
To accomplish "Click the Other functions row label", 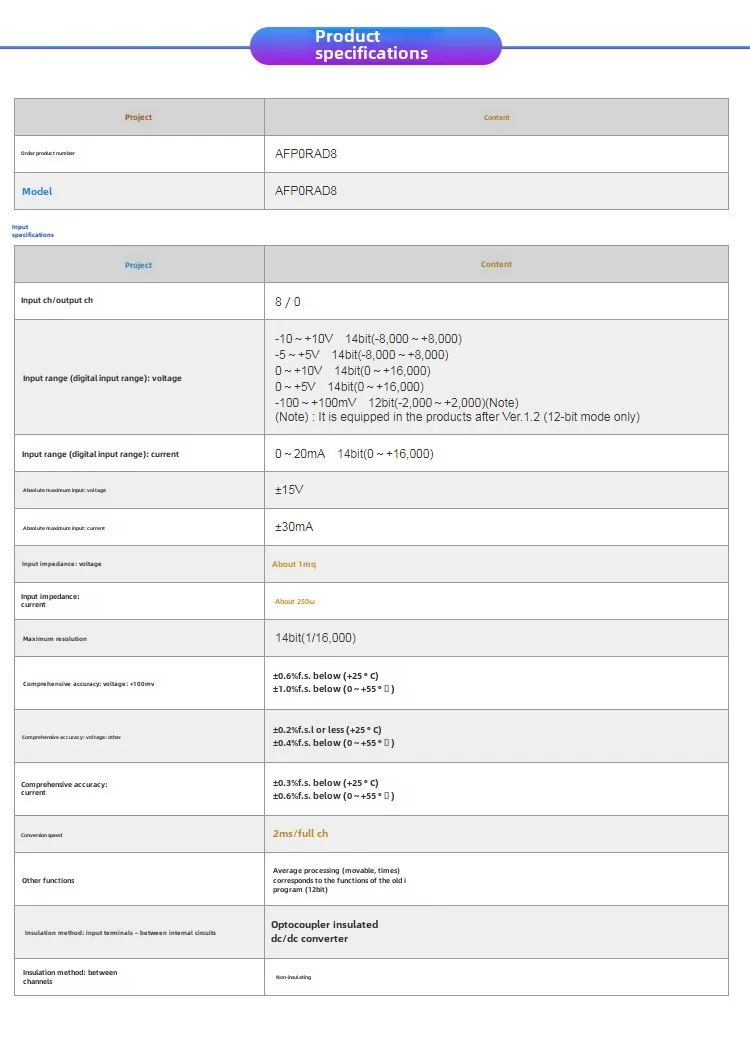I will click(x=48, y=880).
